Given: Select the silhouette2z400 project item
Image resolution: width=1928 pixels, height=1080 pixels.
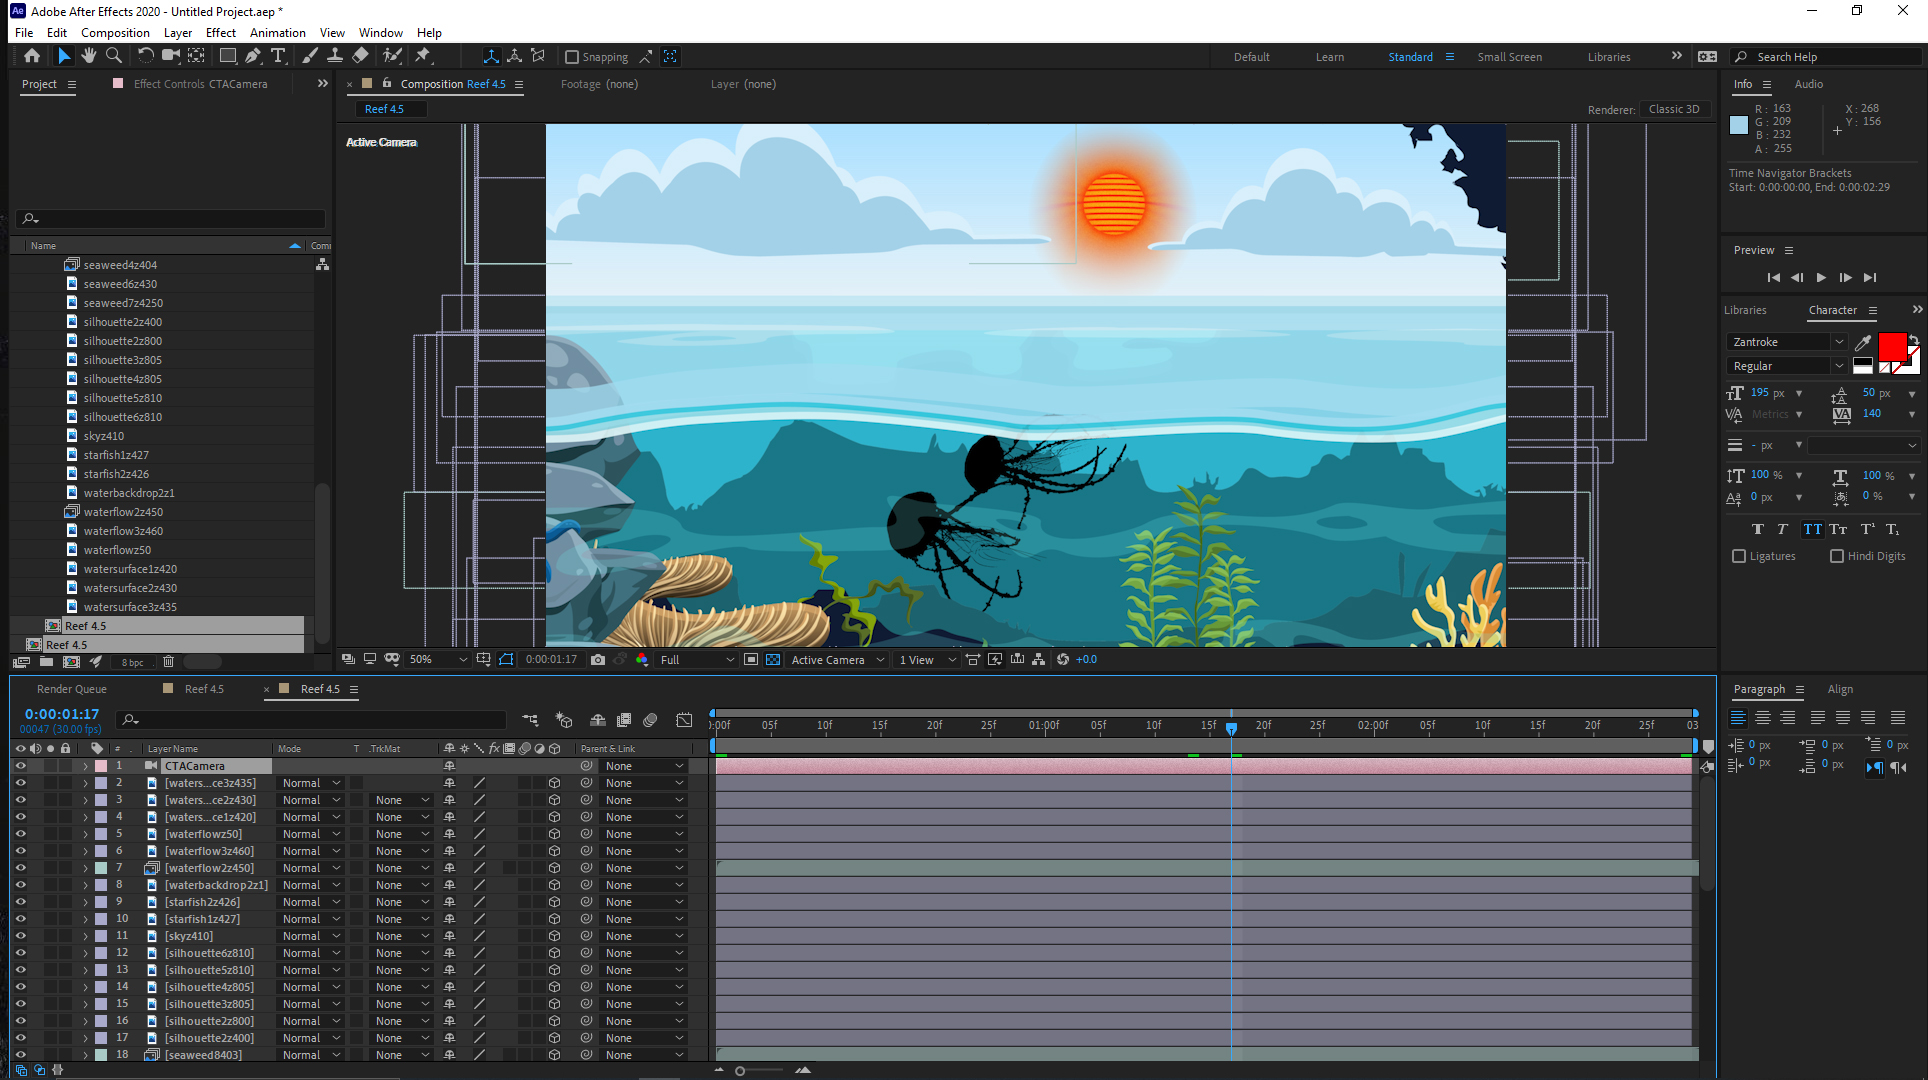Looking at the screenshot, I should pyautogui.click(x=122, y=322).
